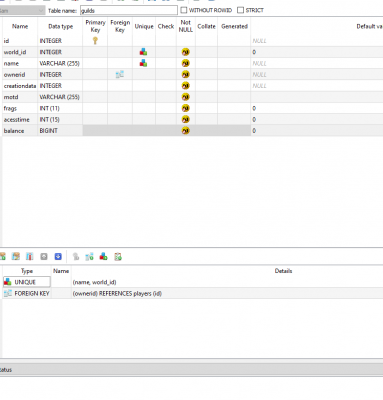Click the add table foreign key icon
Image resolution: width=383 pixels, height=400 pixels.
click(89, 256)
